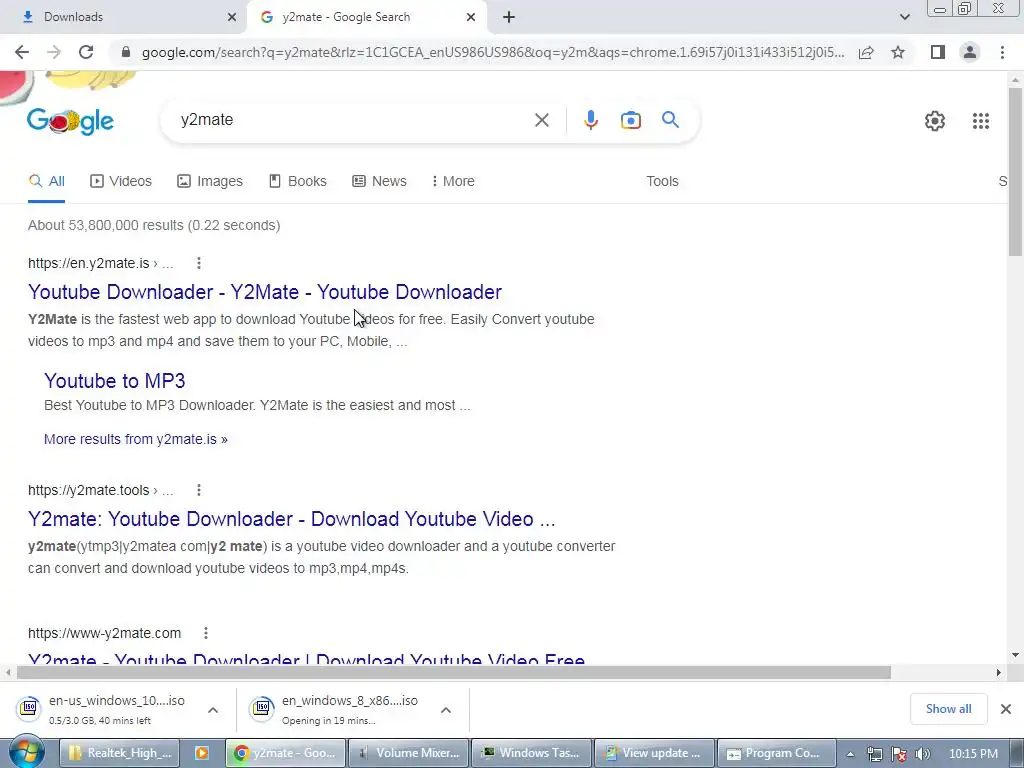
Task: Go back using the browser back arrow
Action: 22,52
